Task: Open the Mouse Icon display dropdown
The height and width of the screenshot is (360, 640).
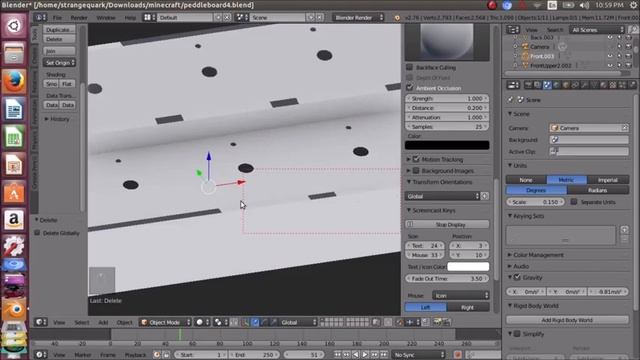Action: [x=460, y=295]
